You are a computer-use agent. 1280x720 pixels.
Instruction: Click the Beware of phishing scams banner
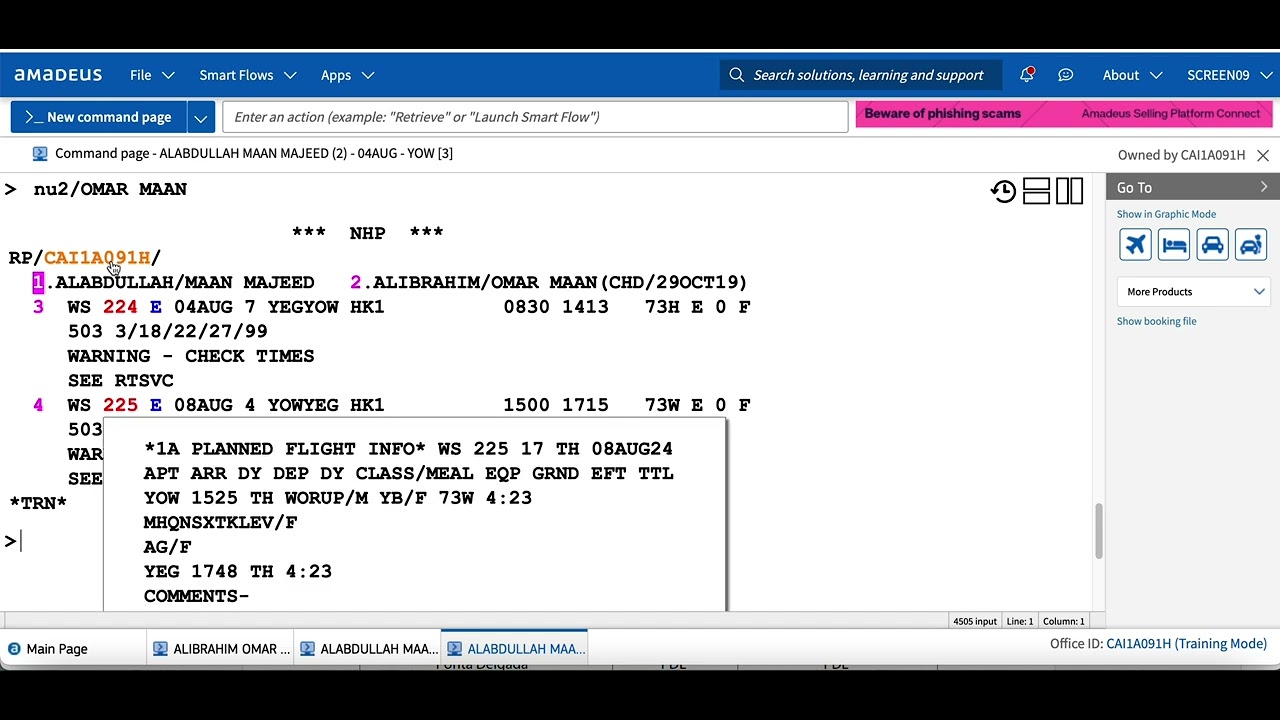tap(1064, 114)
